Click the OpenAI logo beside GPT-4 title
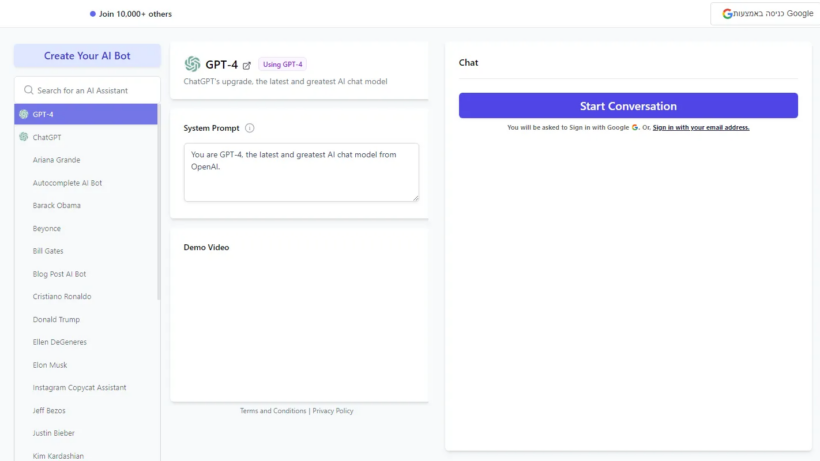The height and width of the screenshot is (461, 820). coord(192,64)
